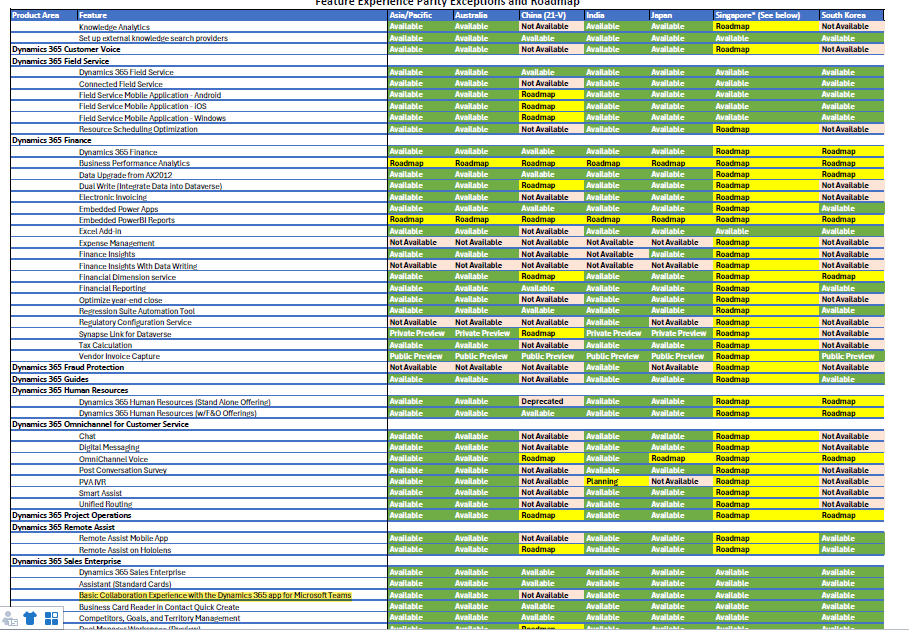Click Set up external knowledge search providers

point(153,38)
